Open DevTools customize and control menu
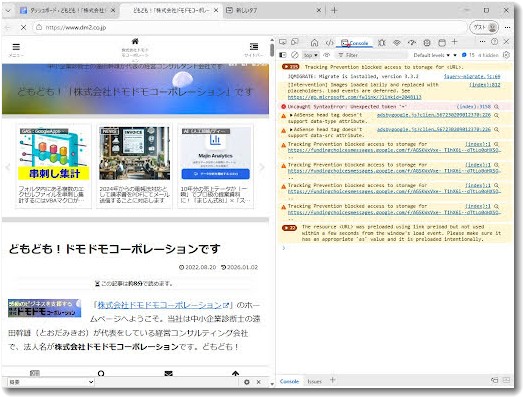523x397 pixels. [482, 42]
